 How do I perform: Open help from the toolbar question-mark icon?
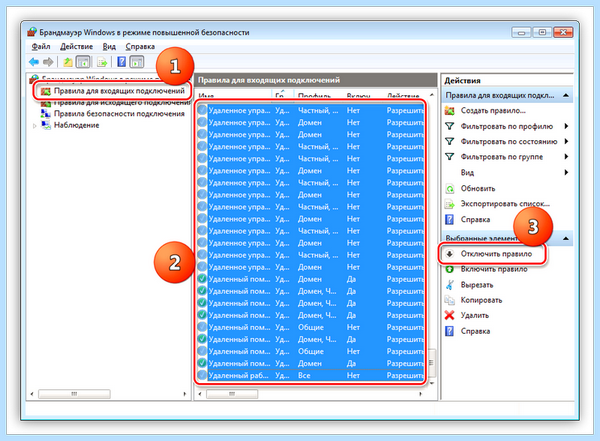coord(121,62)
